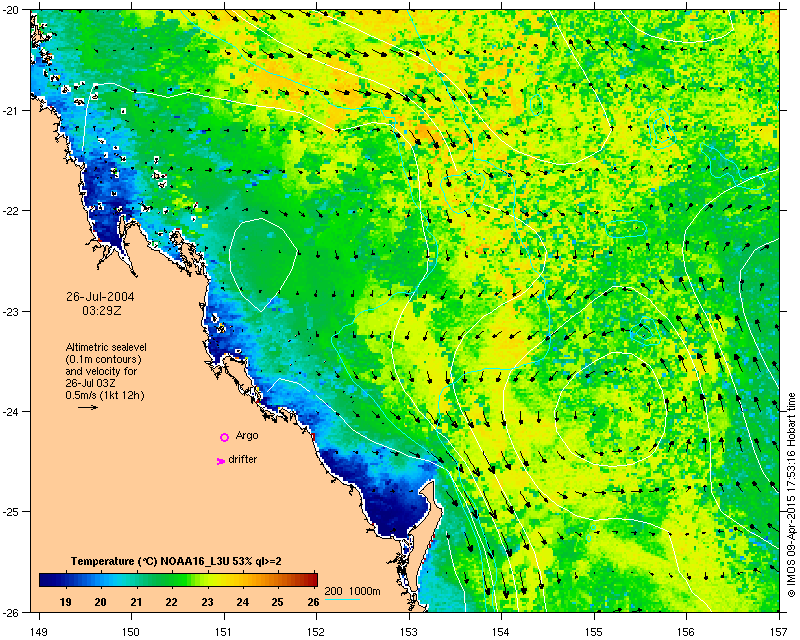Click the '0.5m/s (1kt 12h)' label
This screenshot has height=640, width=800.
tap(105, 395)
